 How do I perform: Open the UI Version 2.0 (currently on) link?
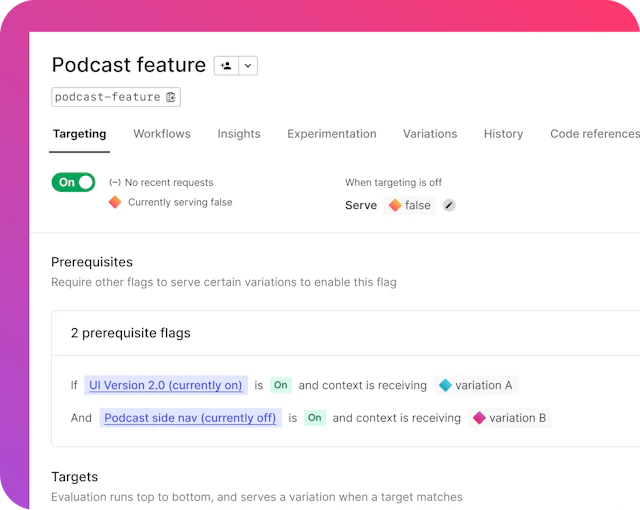click(166, 385)
